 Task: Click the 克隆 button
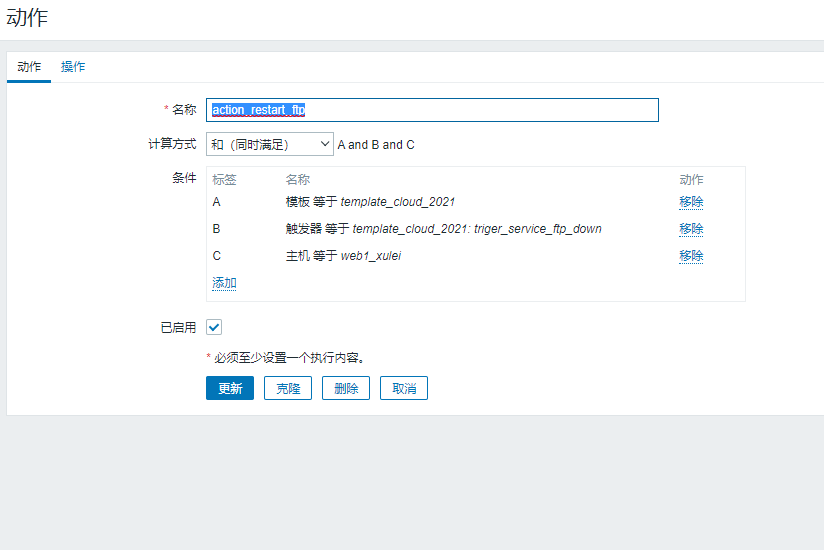(288, 388)
